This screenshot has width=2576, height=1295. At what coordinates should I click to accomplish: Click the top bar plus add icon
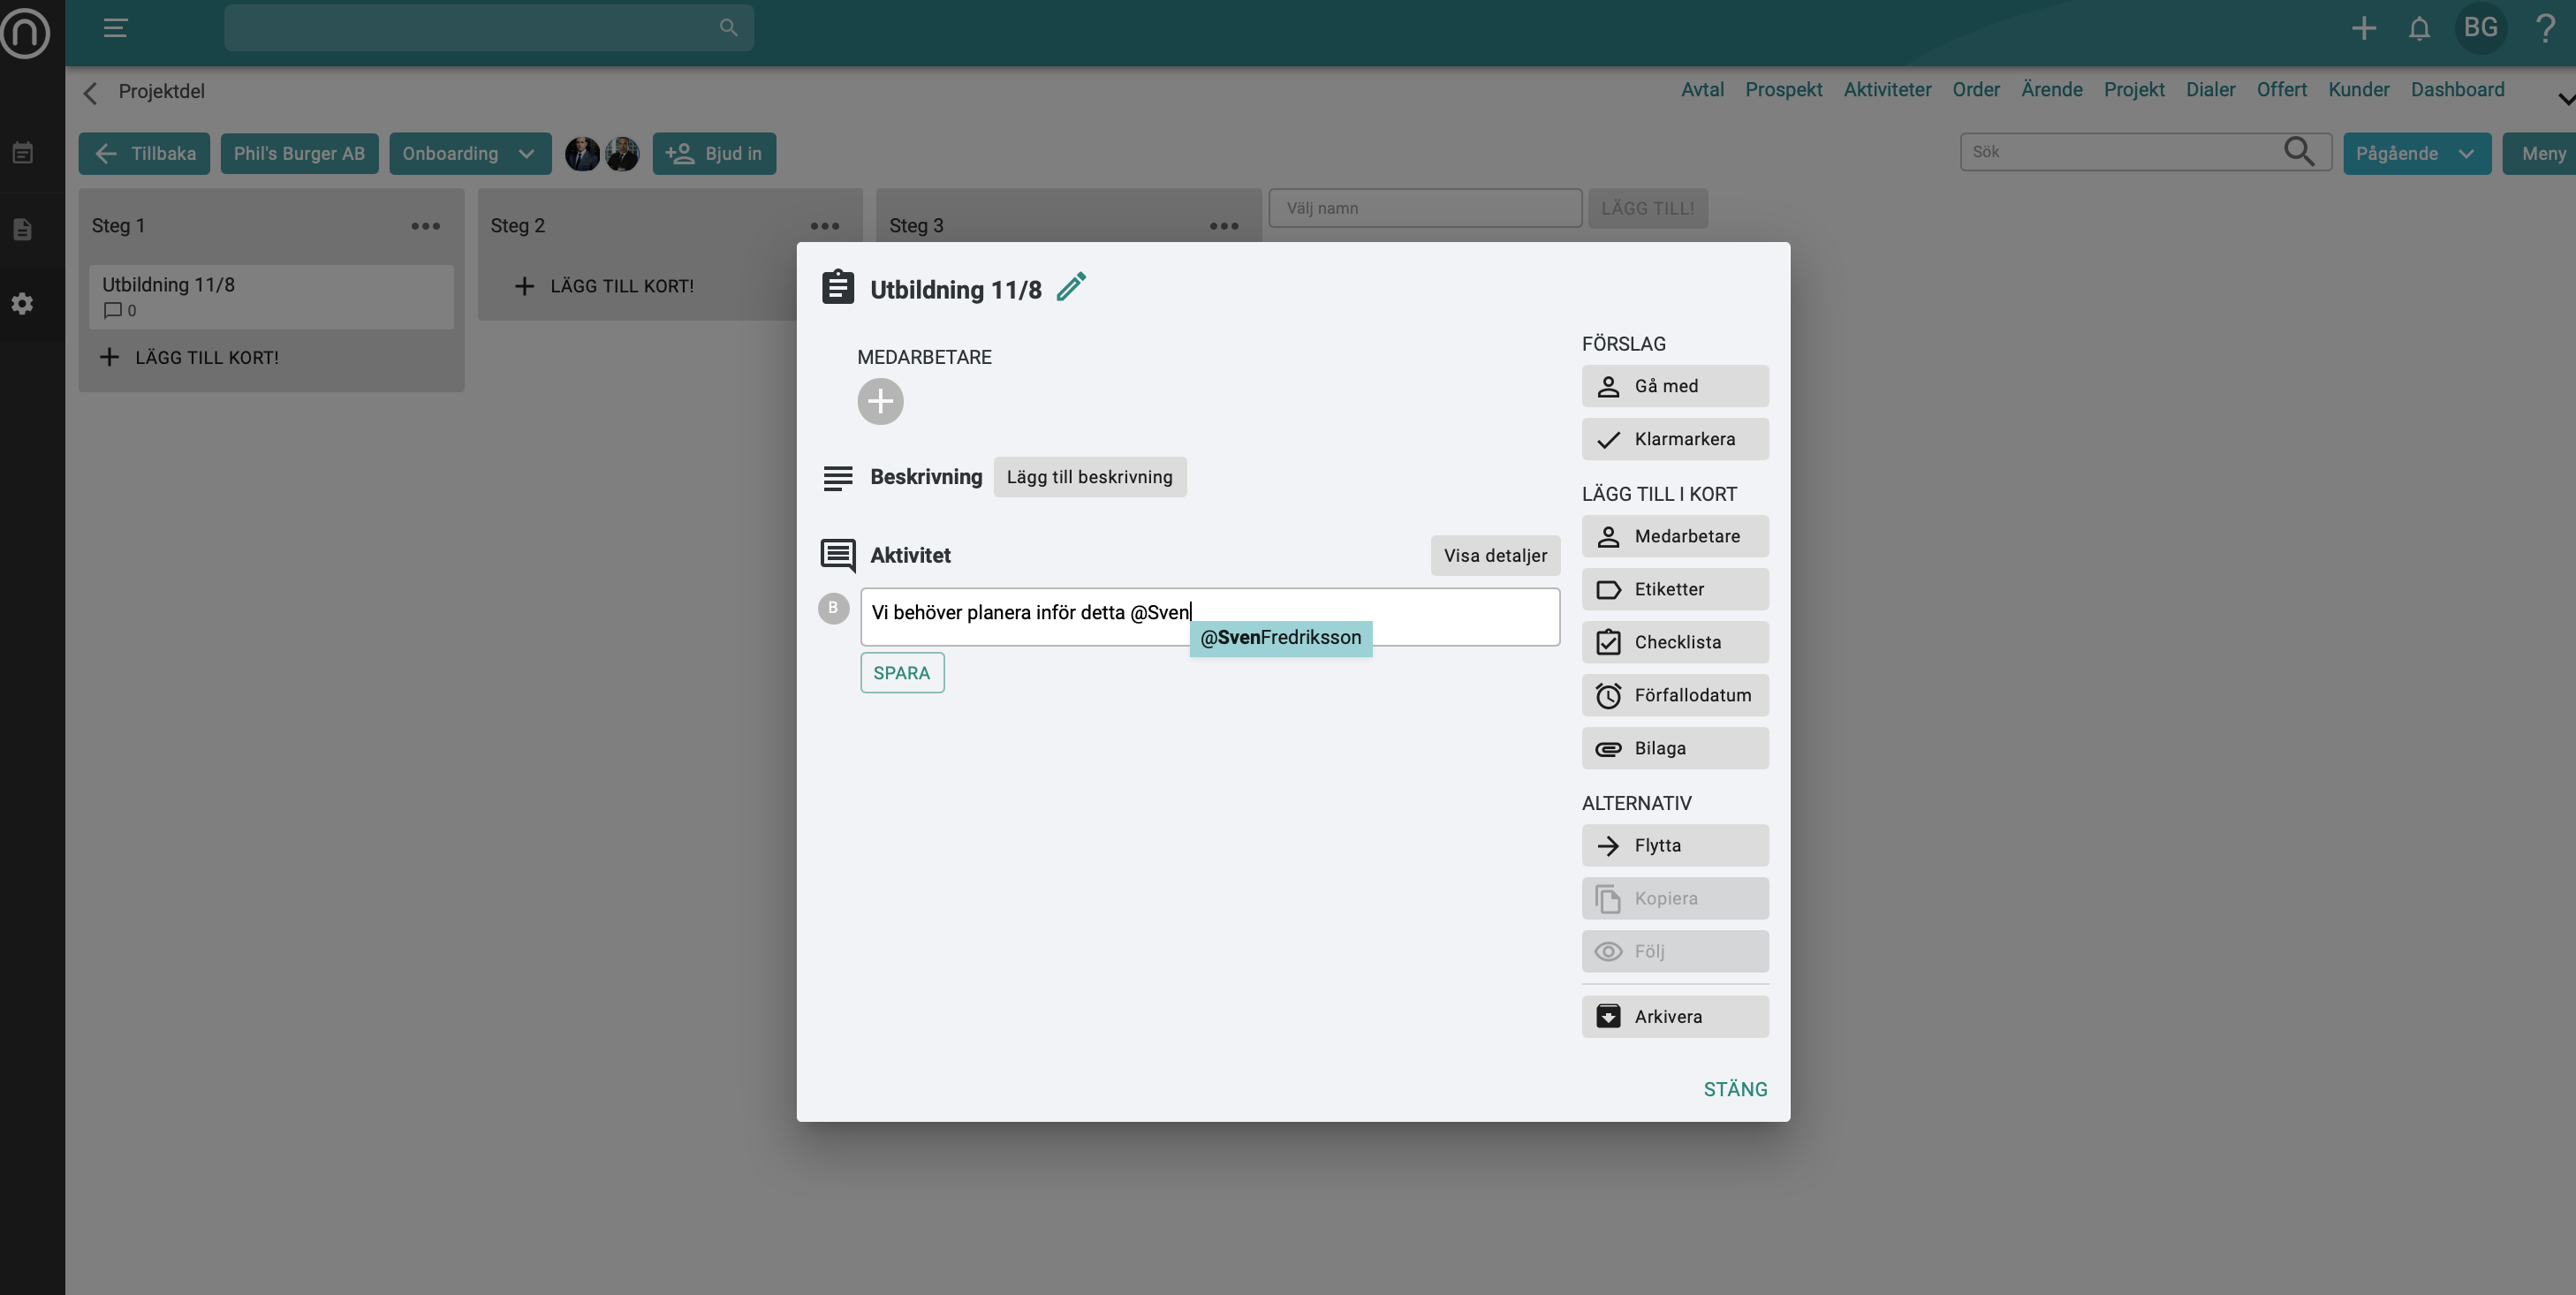2364,28
